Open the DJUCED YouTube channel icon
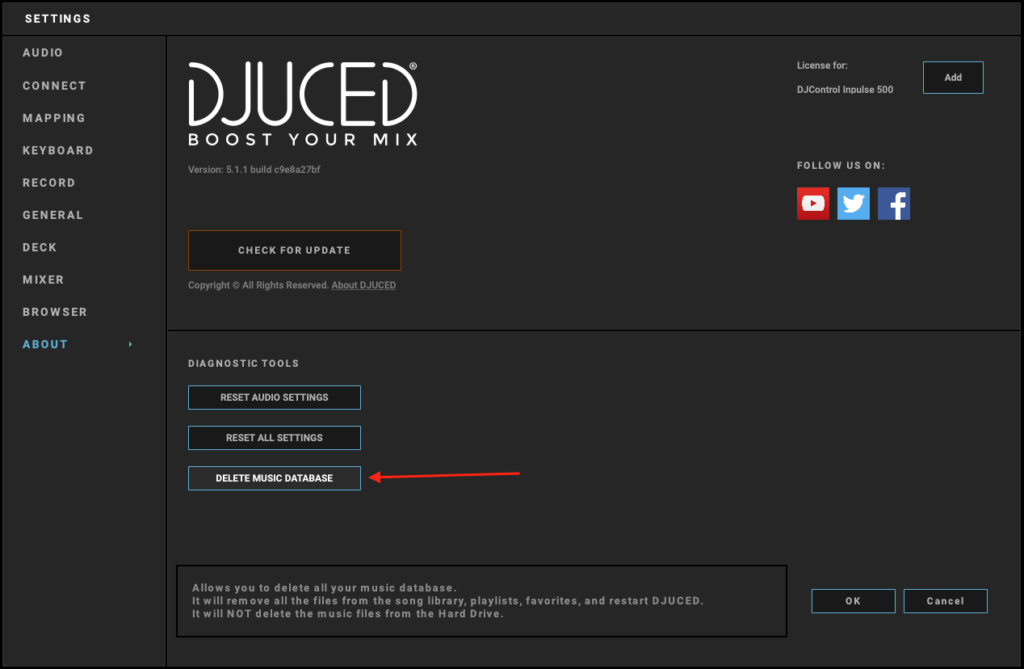 (x=813, y=204)
